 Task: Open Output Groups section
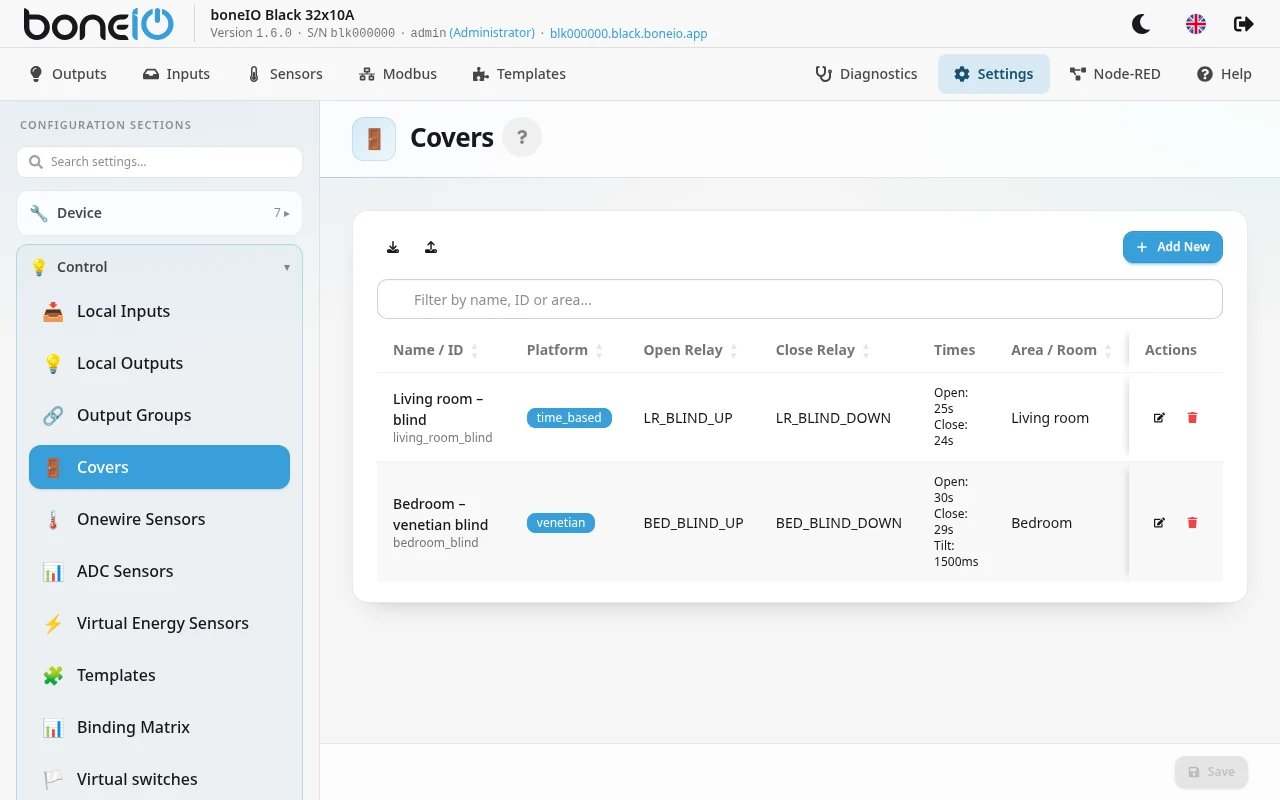point(159,415)
